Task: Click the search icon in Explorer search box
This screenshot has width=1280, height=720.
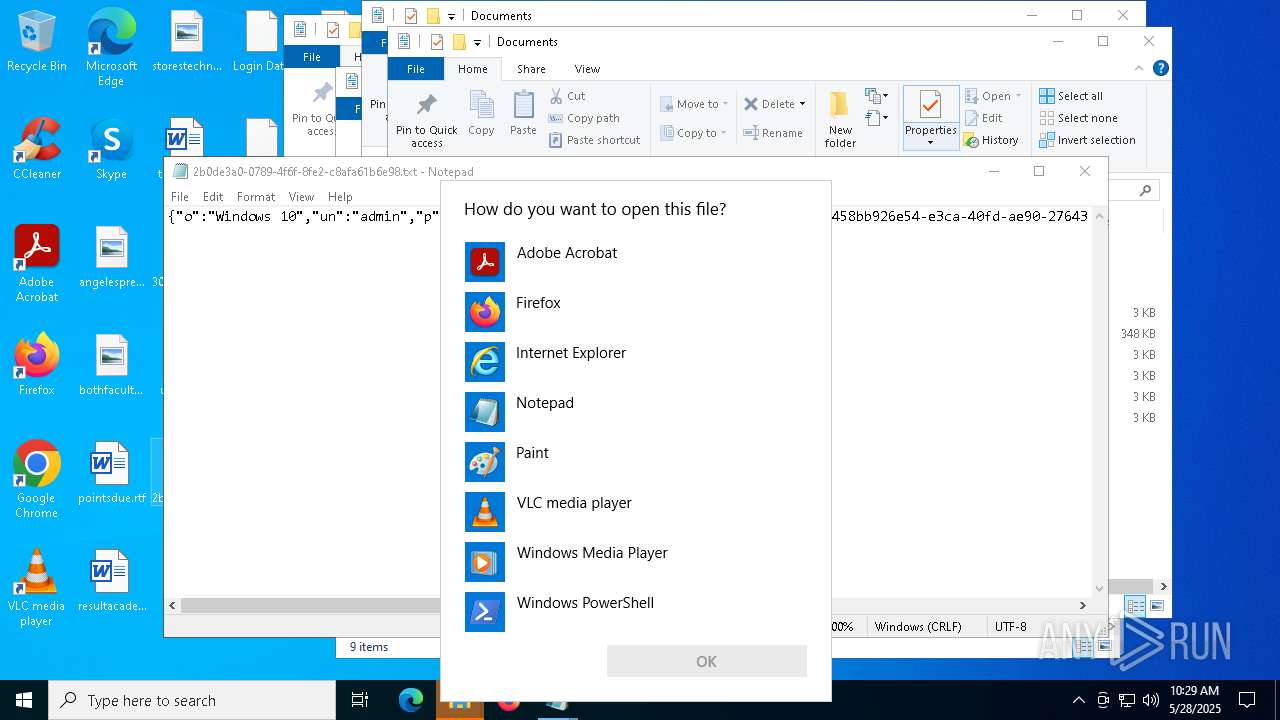Action: point(1145,190)
